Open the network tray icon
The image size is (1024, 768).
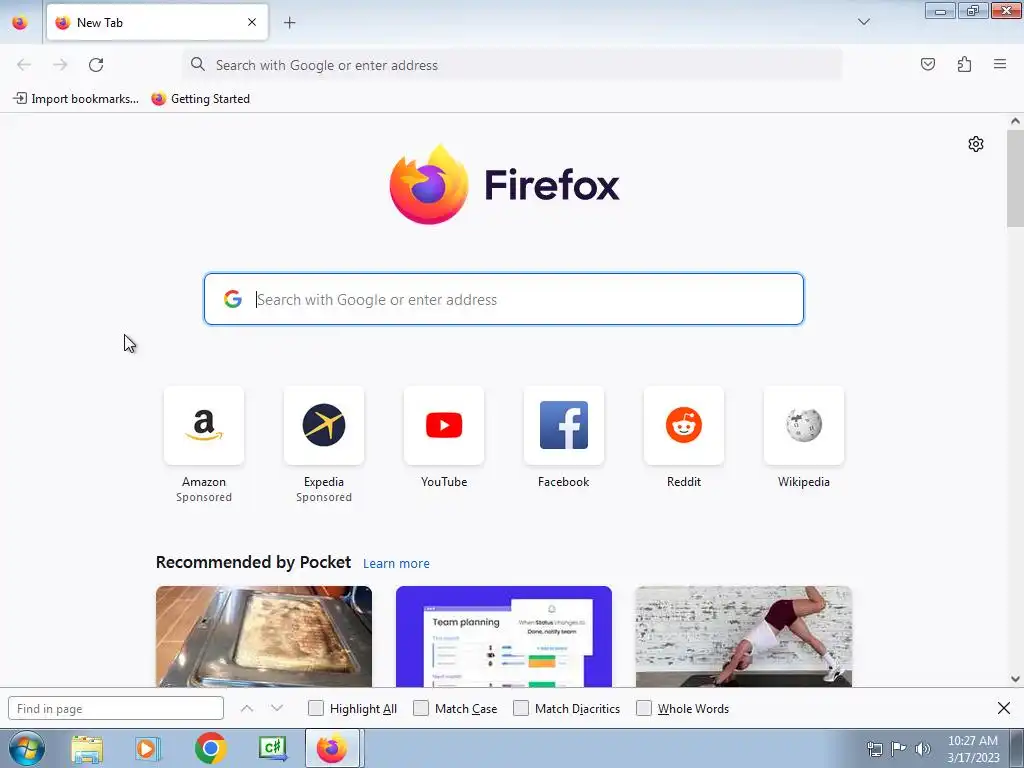coord(874,749)
